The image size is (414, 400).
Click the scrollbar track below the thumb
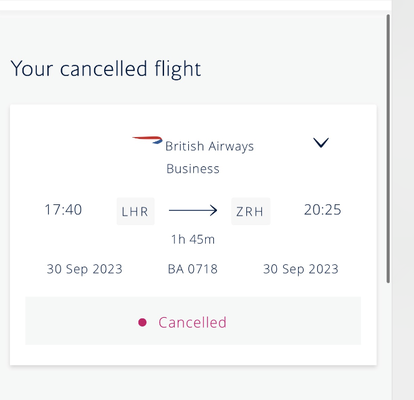pyautogui.click(x=388, y=340)
